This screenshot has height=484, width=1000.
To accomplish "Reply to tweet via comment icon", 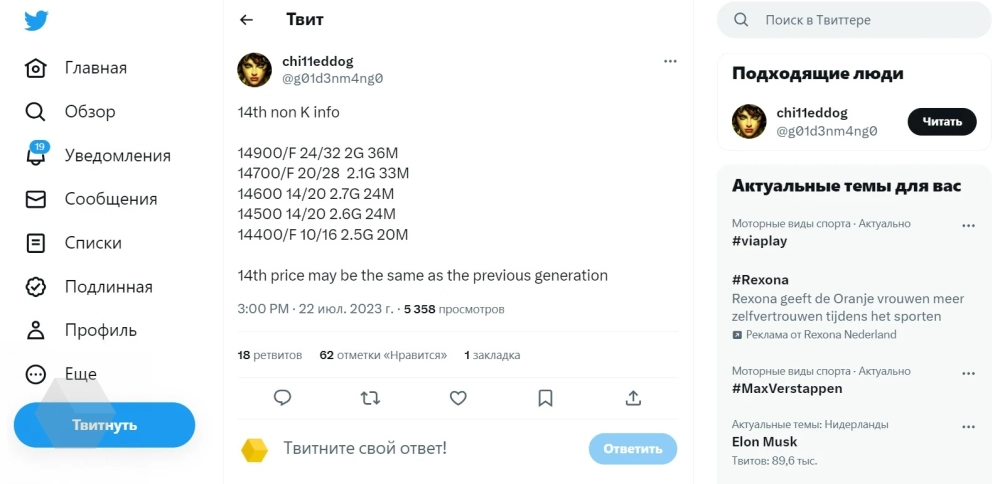I will click(282, 398).
